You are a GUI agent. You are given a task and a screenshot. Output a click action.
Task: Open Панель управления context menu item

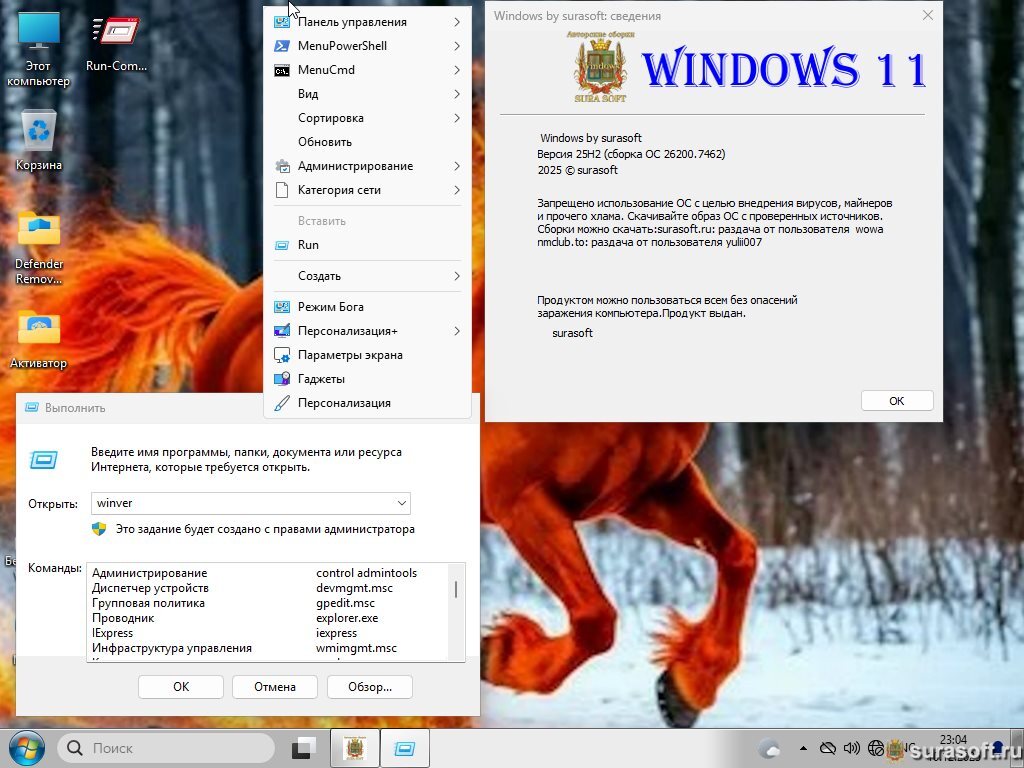[368, 22]
